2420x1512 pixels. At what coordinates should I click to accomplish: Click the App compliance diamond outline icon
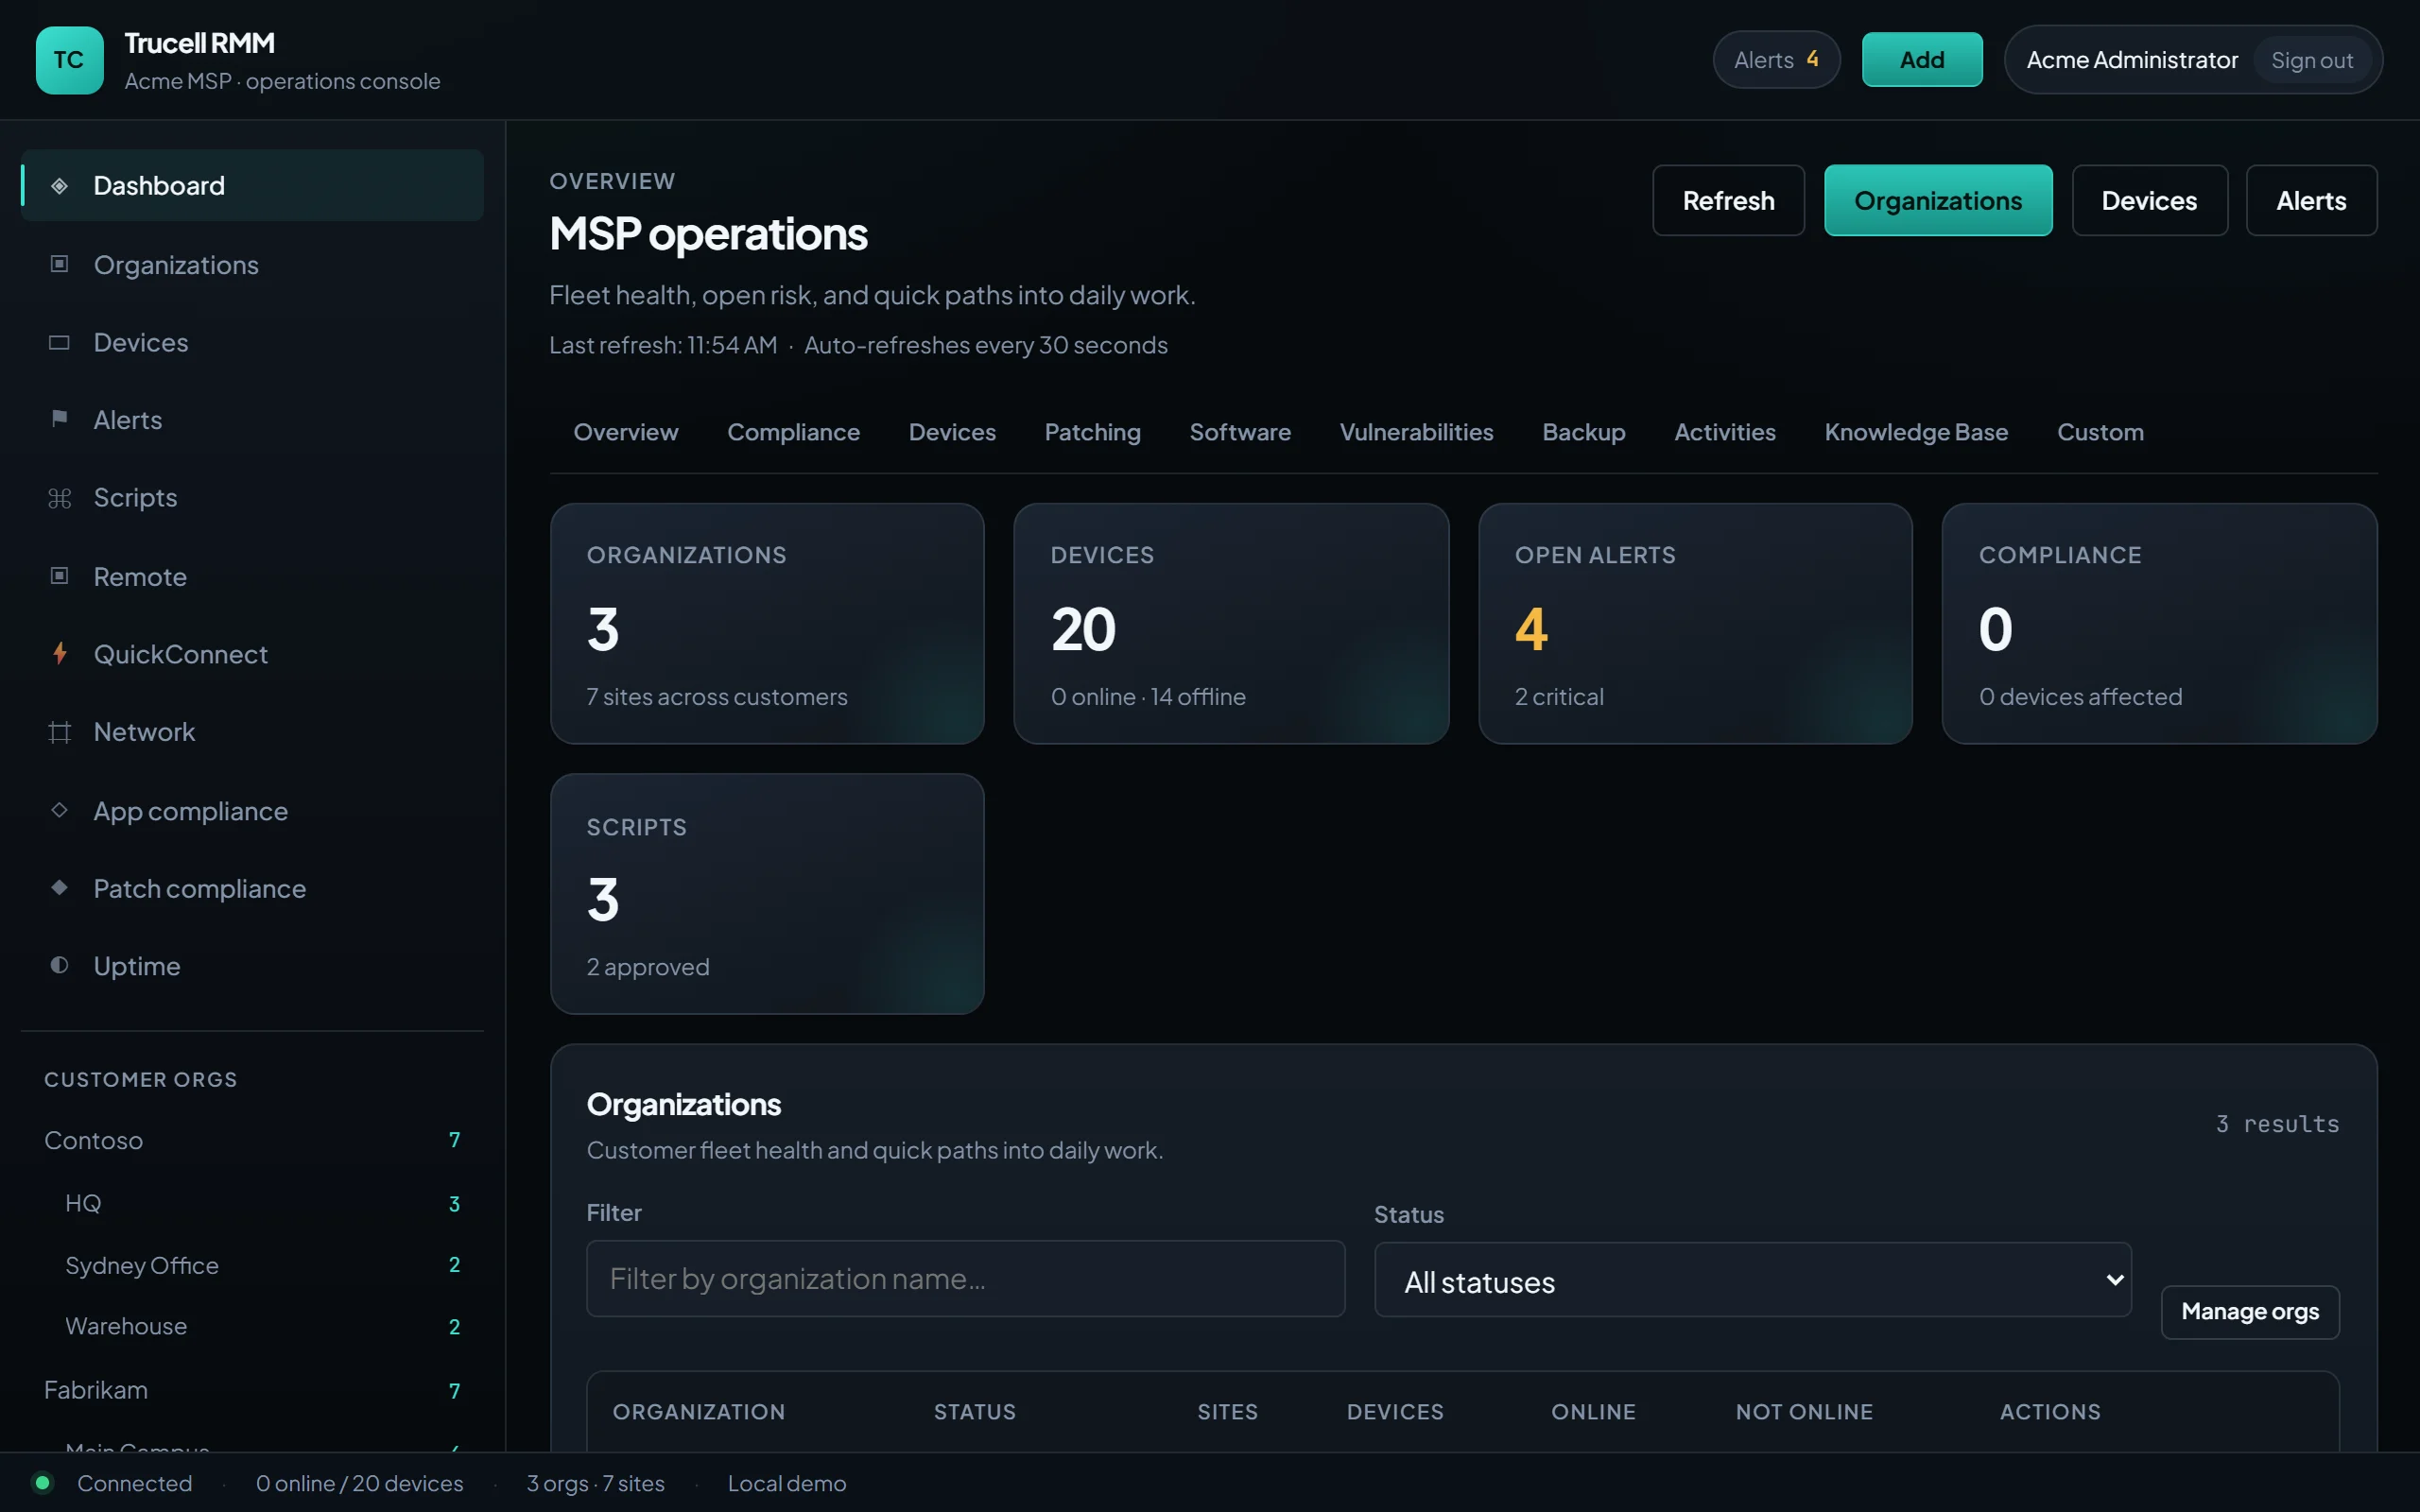[59, 810]
